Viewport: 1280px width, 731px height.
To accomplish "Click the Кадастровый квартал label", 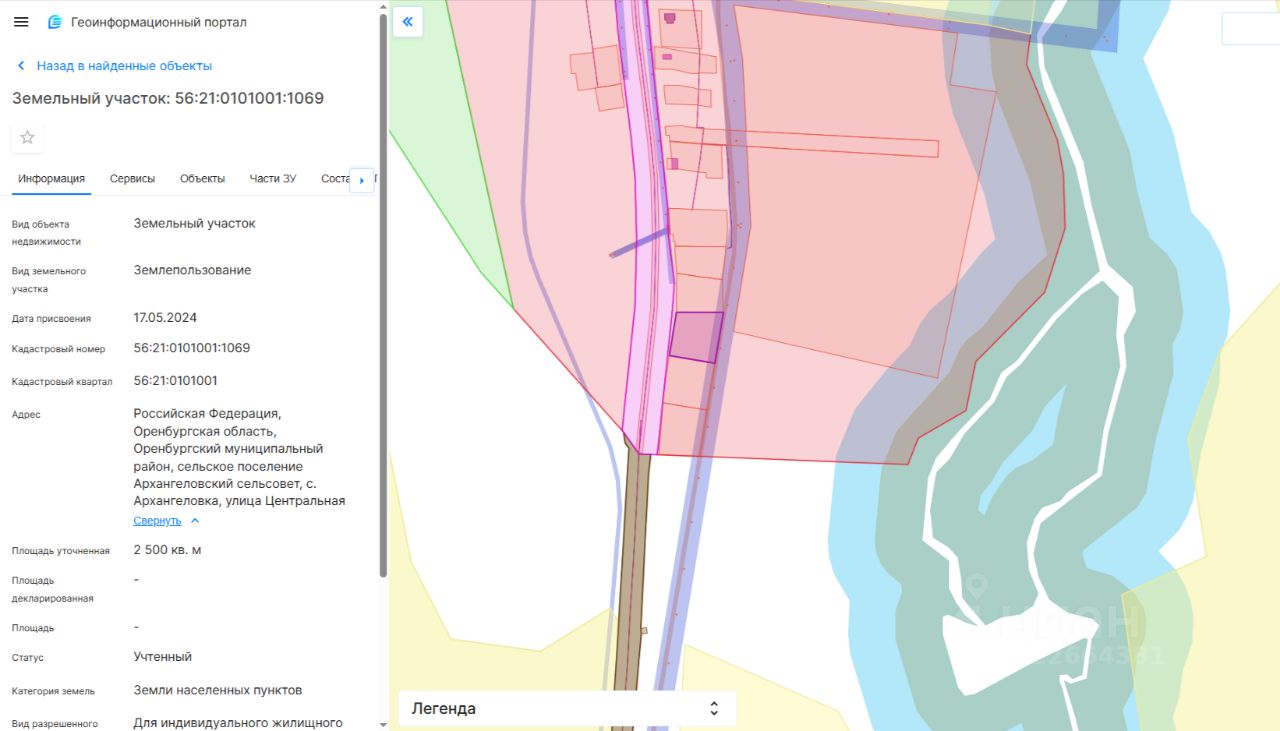I will click(62, 382).
